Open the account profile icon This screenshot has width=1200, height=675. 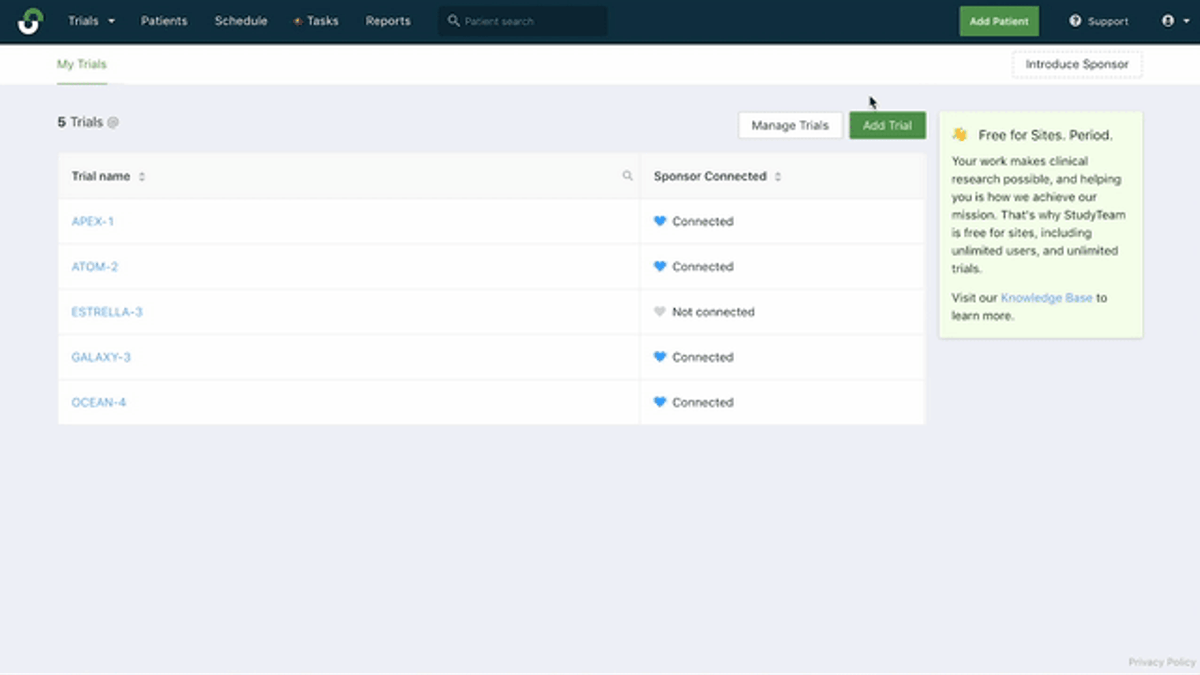point(1168,20)
